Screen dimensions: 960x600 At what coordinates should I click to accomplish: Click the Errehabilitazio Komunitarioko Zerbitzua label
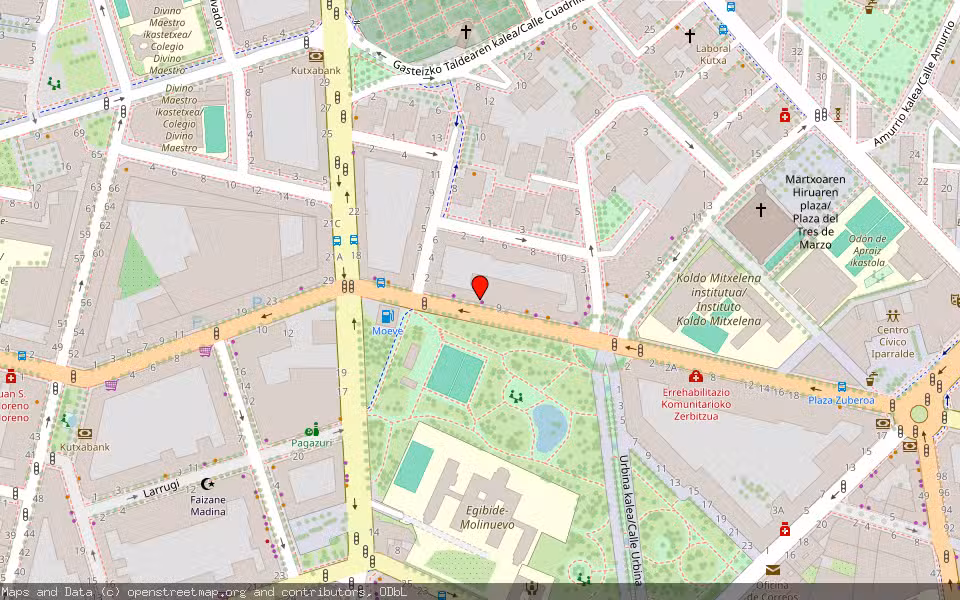(x=696, y=404)
